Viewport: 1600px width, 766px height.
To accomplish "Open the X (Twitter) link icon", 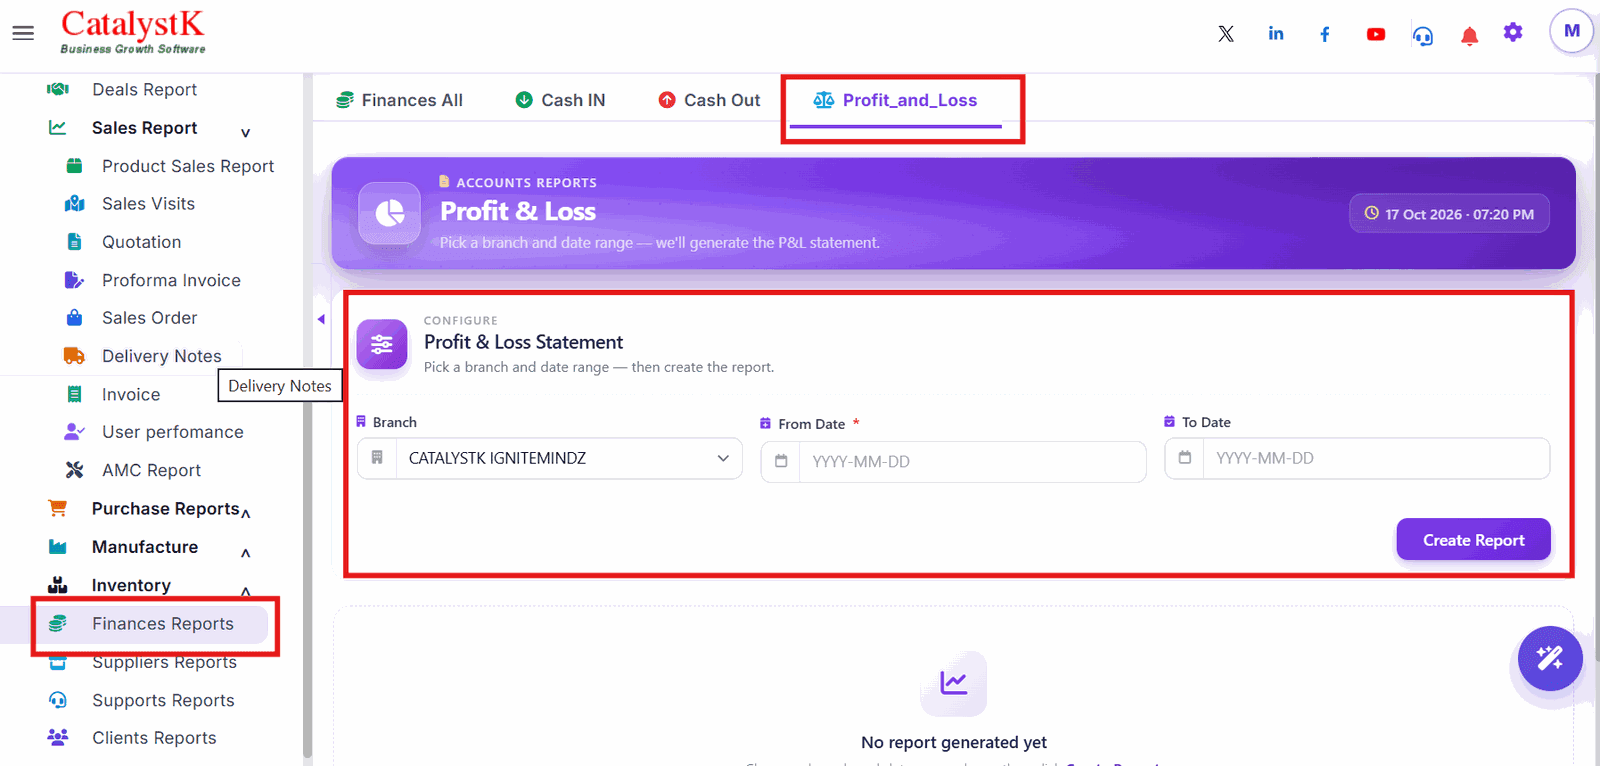I will point(1226,34).
